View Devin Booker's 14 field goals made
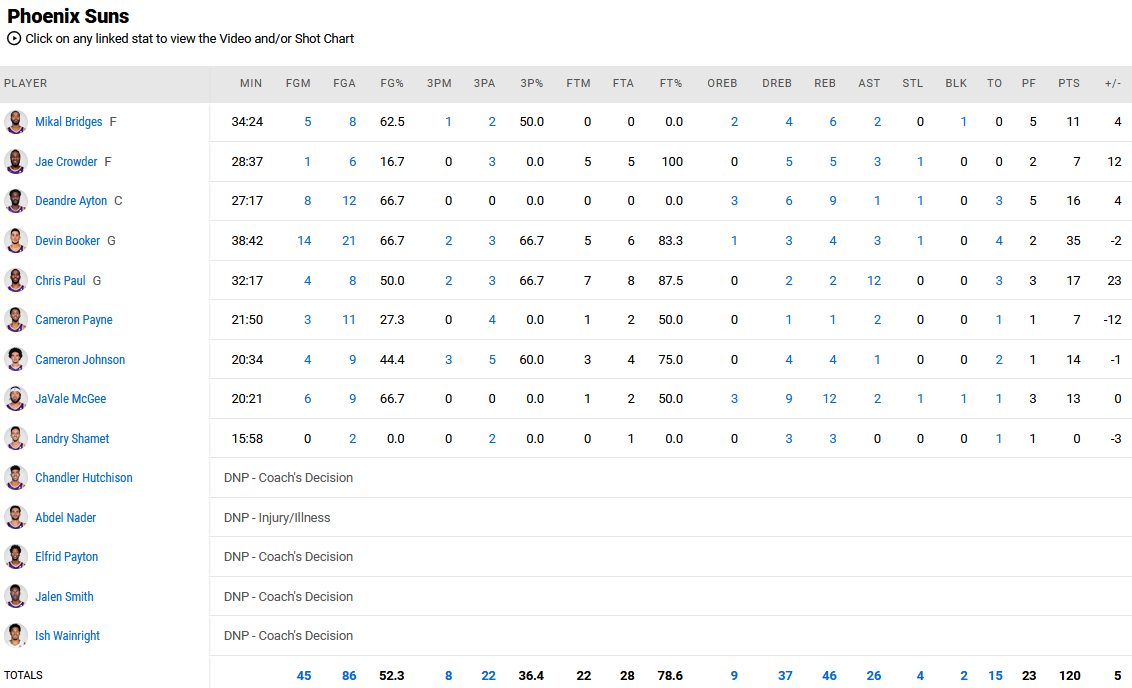1132x688 pixels. 304,241
